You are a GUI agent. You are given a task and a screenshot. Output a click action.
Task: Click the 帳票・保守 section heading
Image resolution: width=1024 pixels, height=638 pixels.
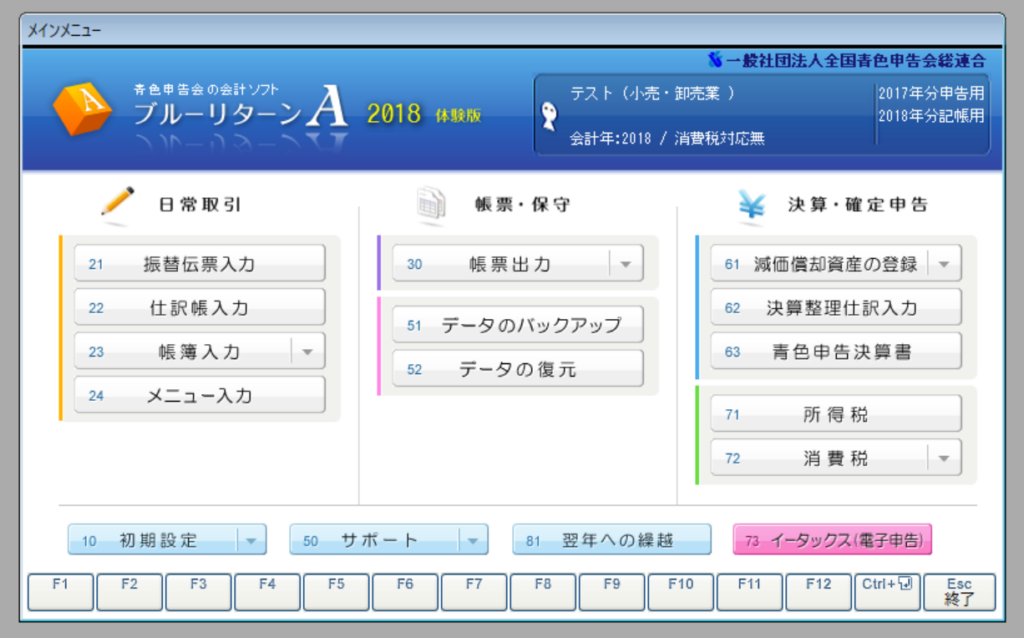tap(522, 205)
